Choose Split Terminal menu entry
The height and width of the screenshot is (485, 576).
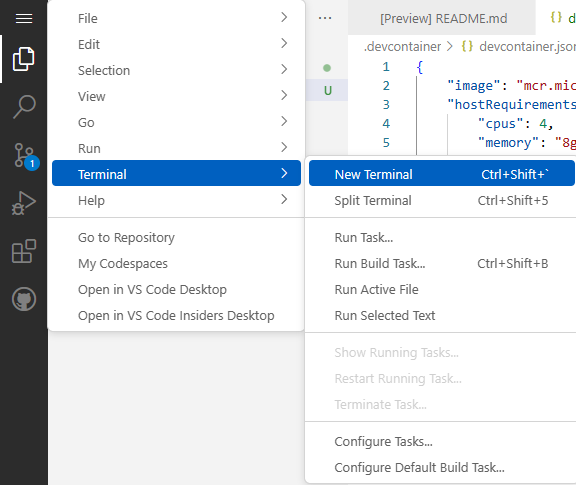coord(442,200)
